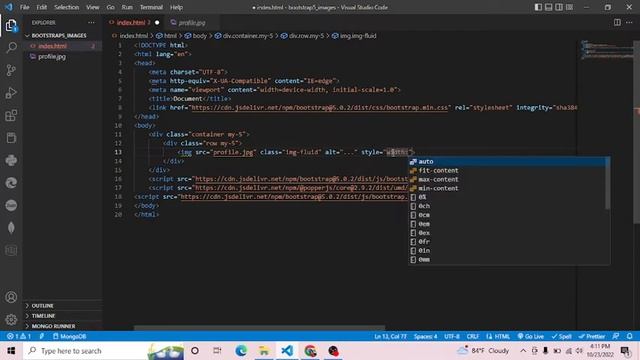The width and height of the screenshot is (640, 360).
Task: Open File Explorer from taskbar
Action: coord(264,351)
